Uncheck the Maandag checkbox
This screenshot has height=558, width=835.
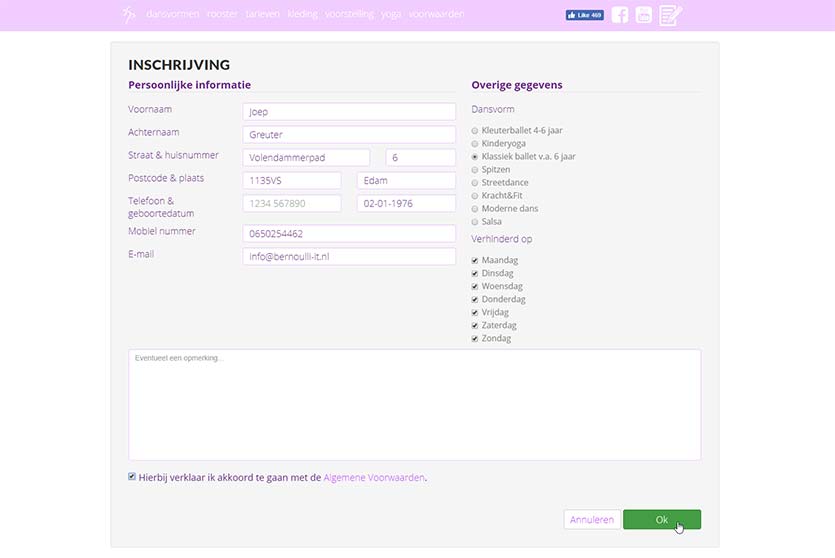[x=475, y=261]
